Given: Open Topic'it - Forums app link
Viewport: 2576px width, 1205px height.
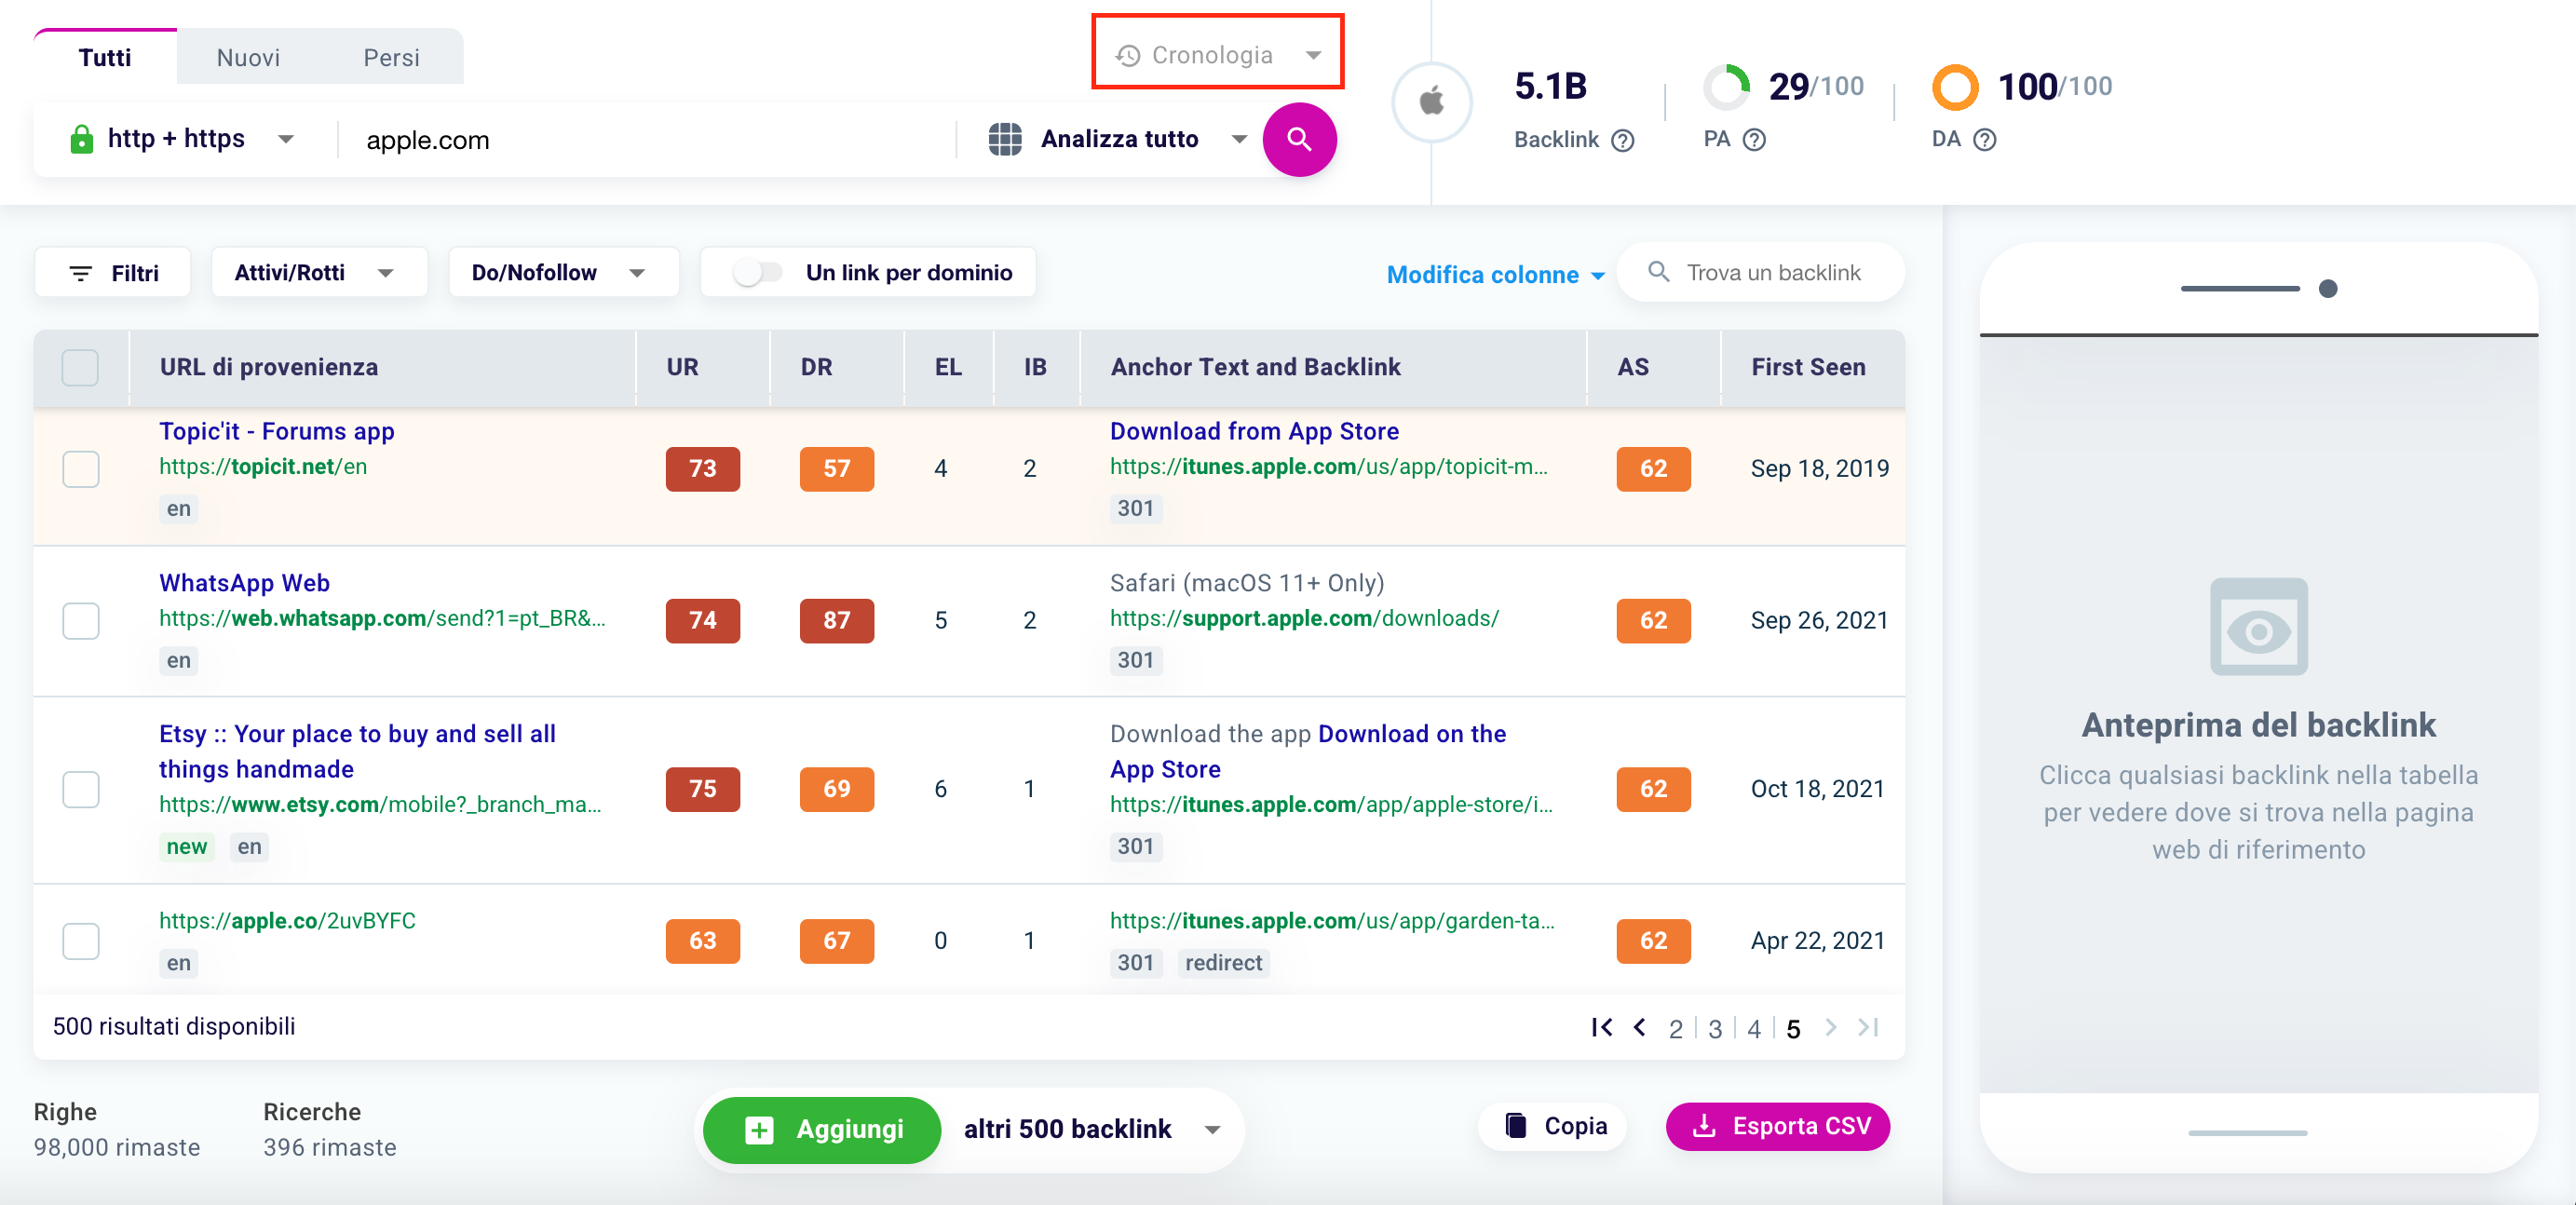Looking at the screenshot, I should (277, 431).
